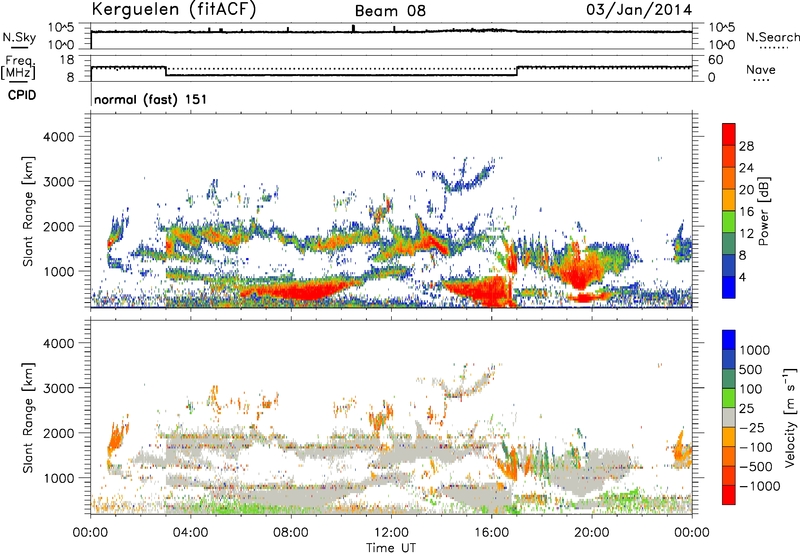Click 'Slant Range [km]' label of velocity panel
Viewport: 800px width, 554px height.
tap(28, 418)
